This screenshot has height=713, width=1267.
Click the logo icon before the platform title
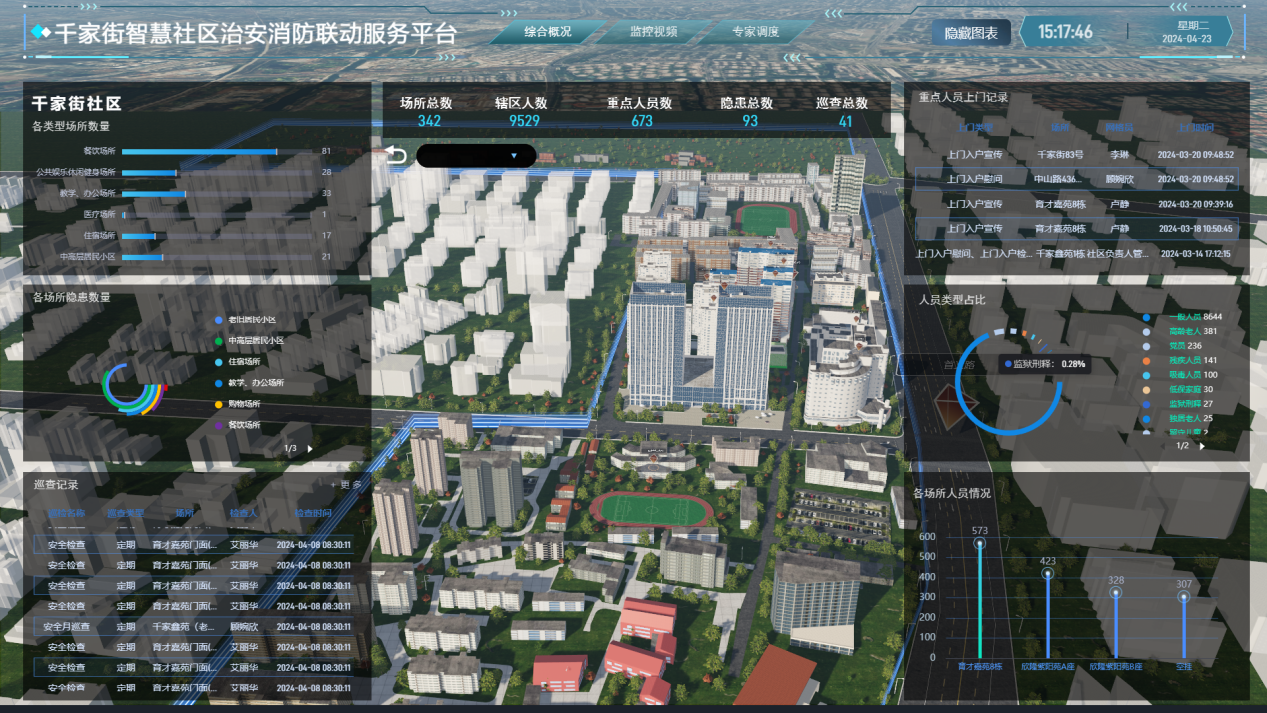point(41,33)
